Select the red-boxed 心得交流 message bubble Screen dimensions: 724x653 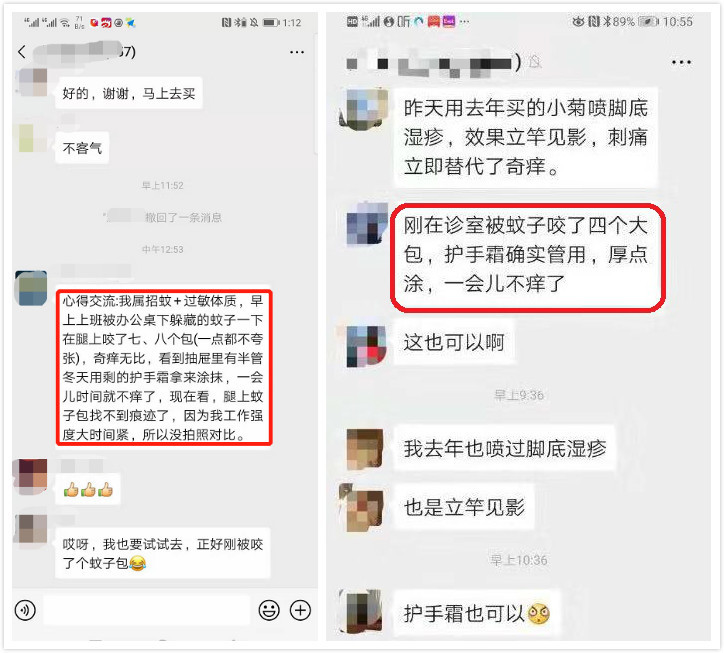[x=164, y=368]
